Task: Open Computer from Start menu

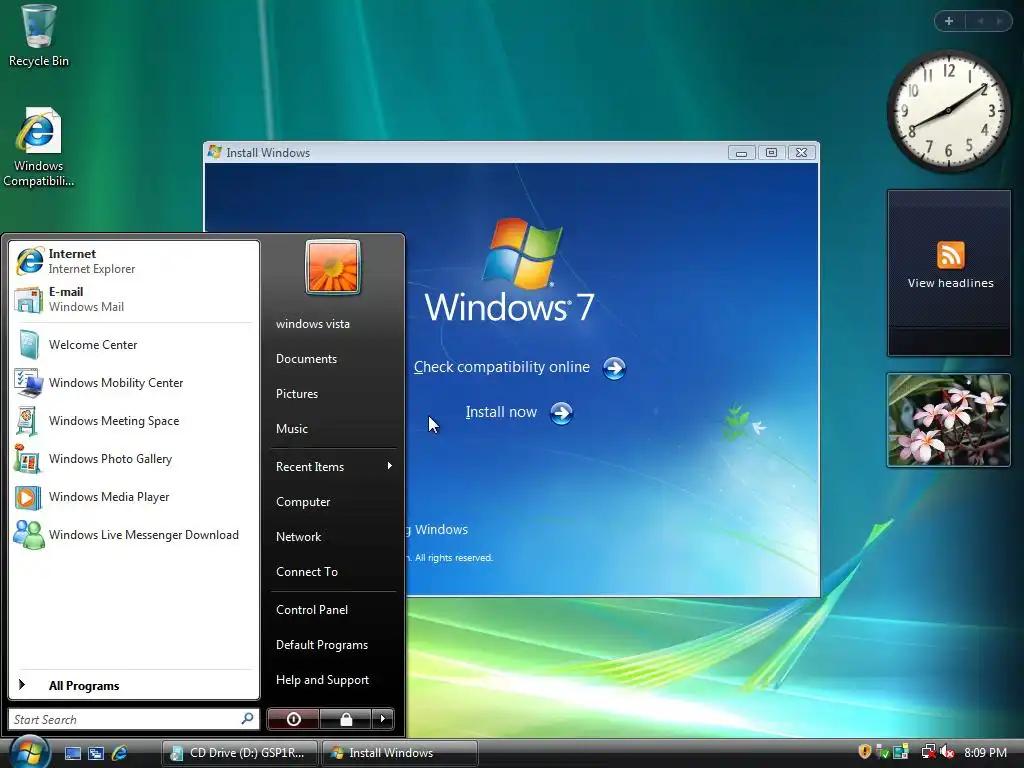Action: (x=333, y=502)
